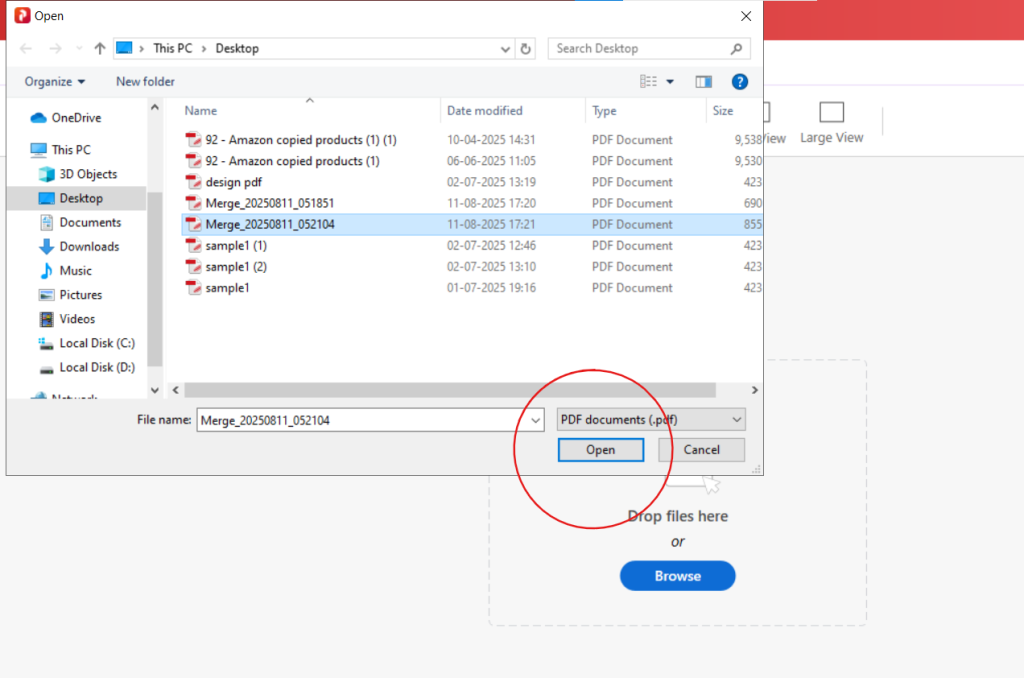Image resolution: width=1024 pixels, height=678 pixels.
Task: Click the Desktop breadcrumb item
Action: tap(237, 47)
